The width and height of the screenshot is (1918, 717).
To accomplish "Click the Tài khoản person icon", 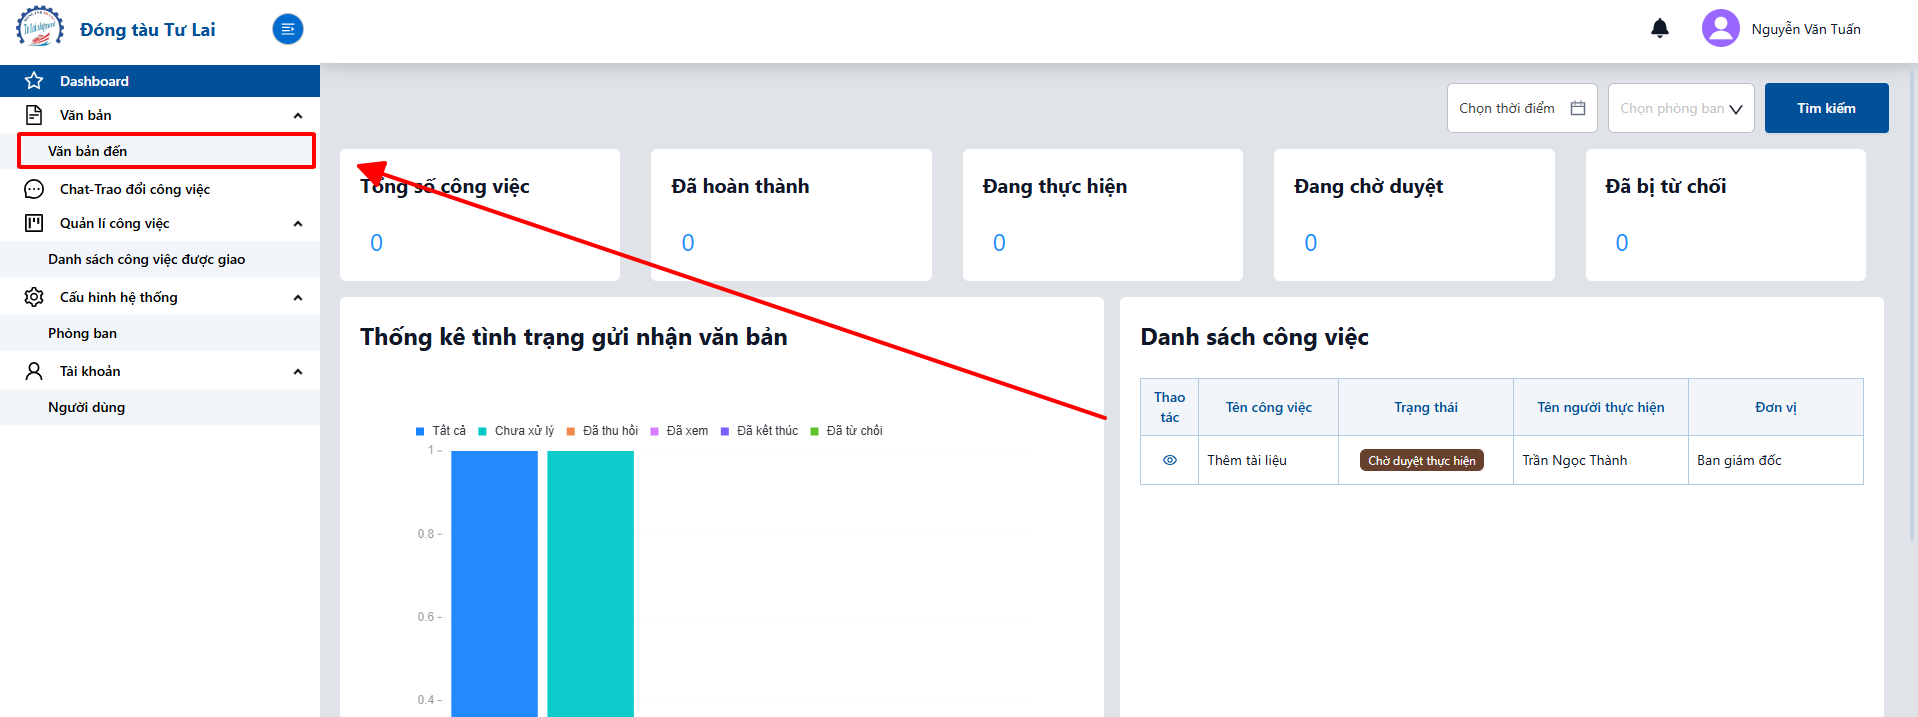I will coord(34,371).
